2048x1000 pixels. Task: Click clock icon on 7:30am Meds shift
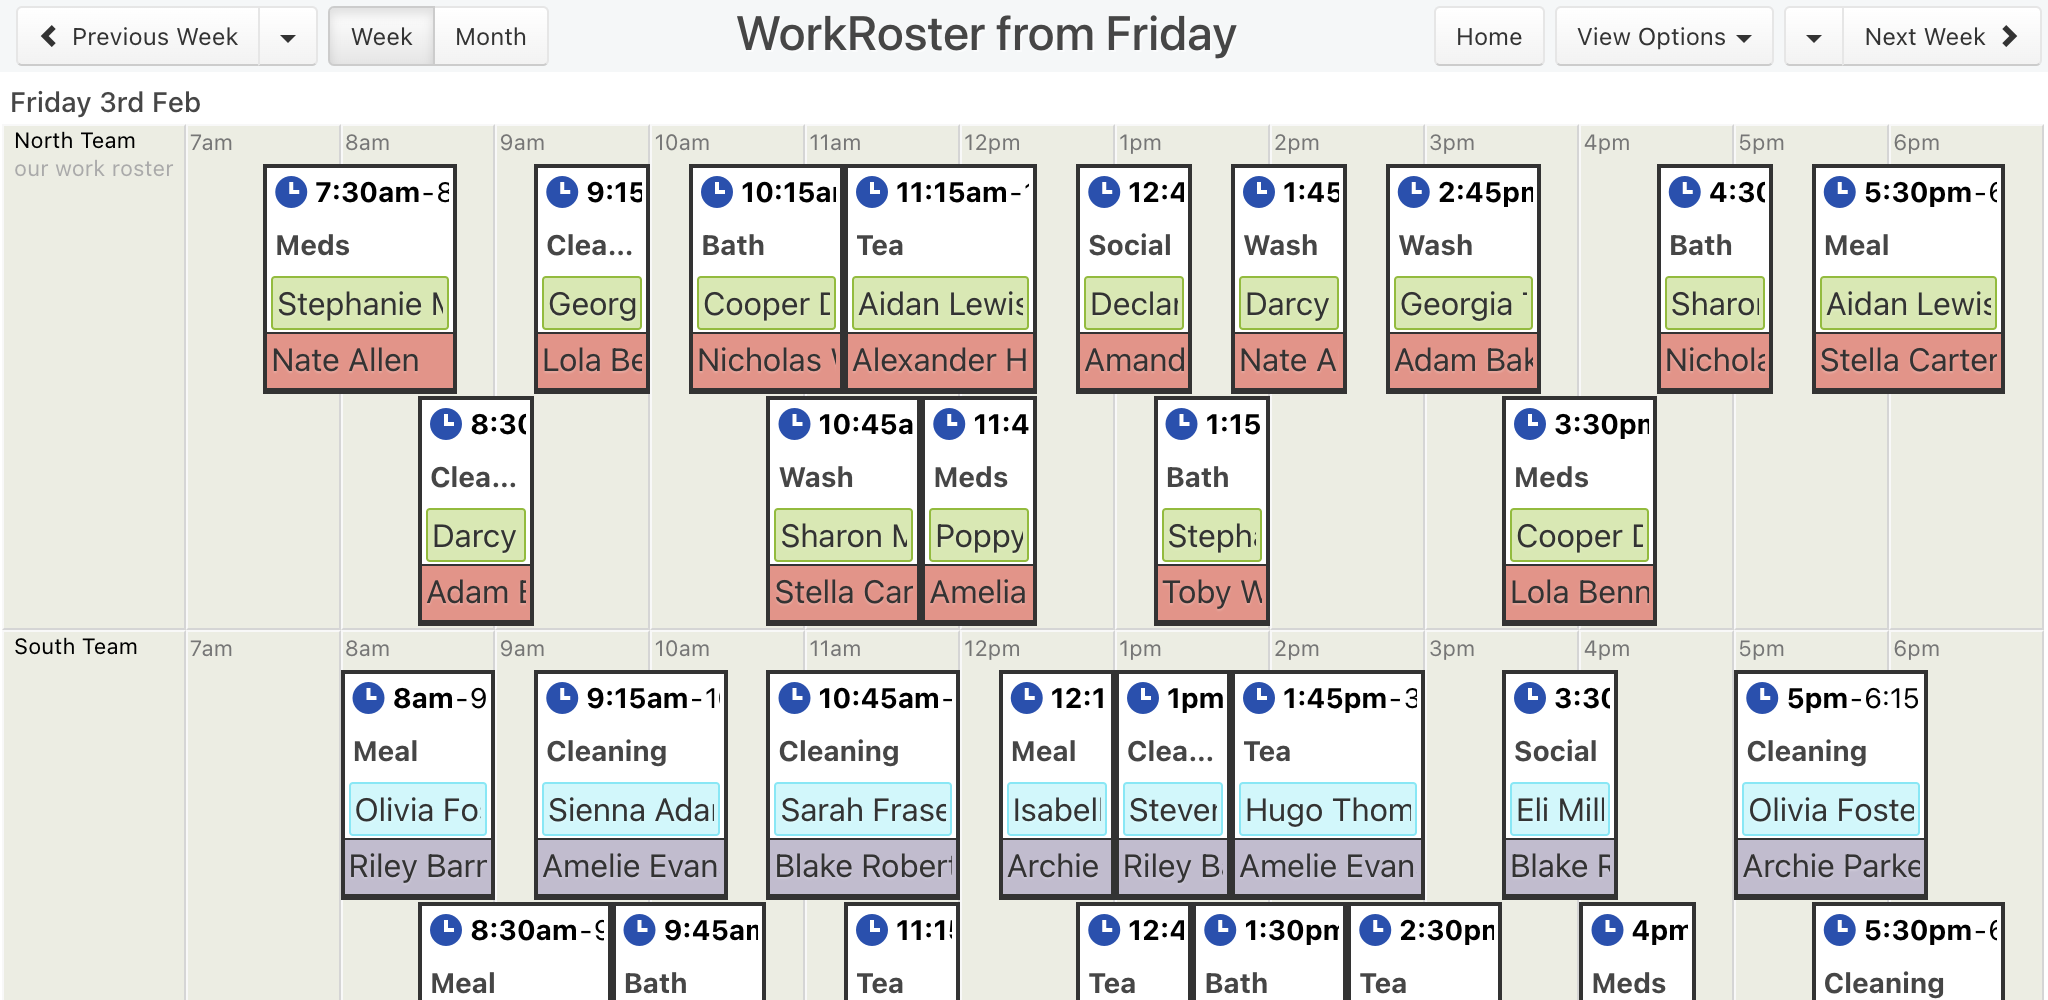click(291, 191)
